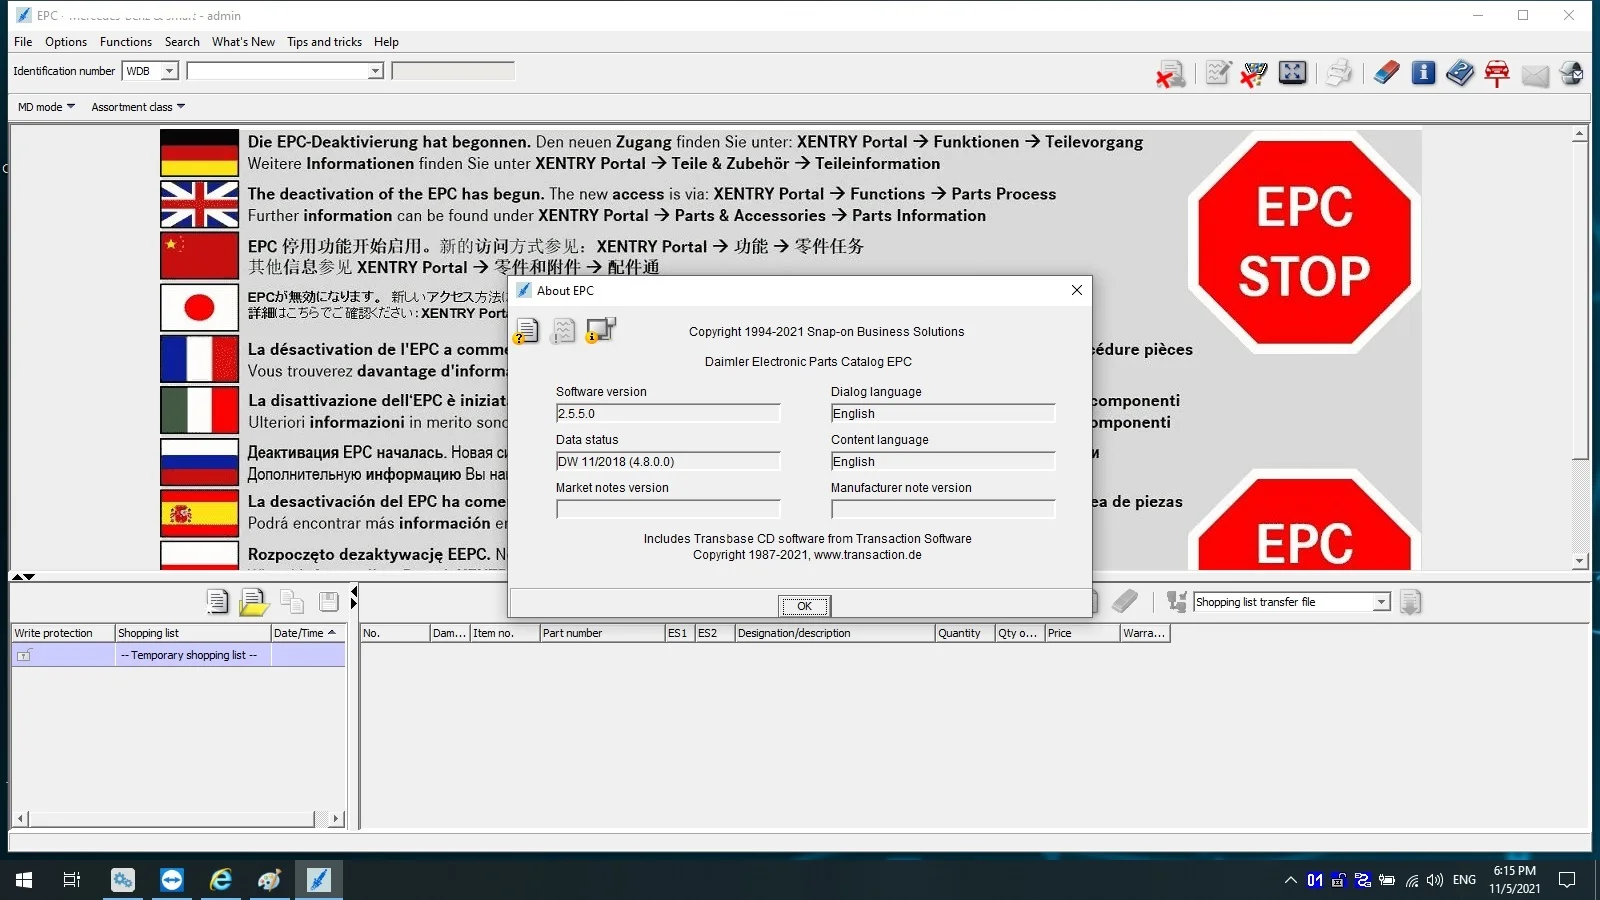
Task: Open the Search menu
Action: pos(182,42)
